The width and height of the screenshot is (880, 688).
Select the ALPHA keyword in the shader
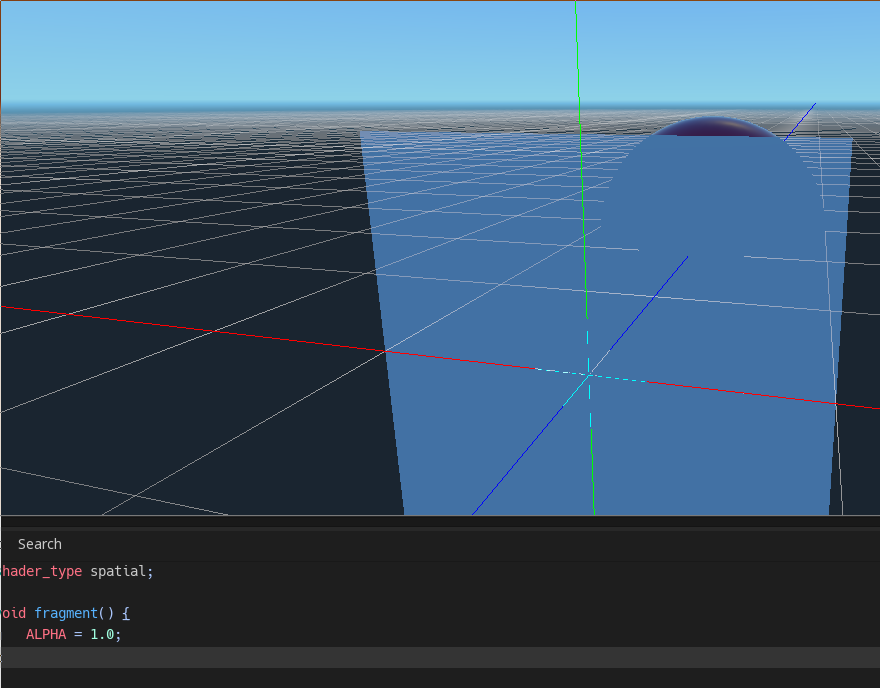click(43, 634)
